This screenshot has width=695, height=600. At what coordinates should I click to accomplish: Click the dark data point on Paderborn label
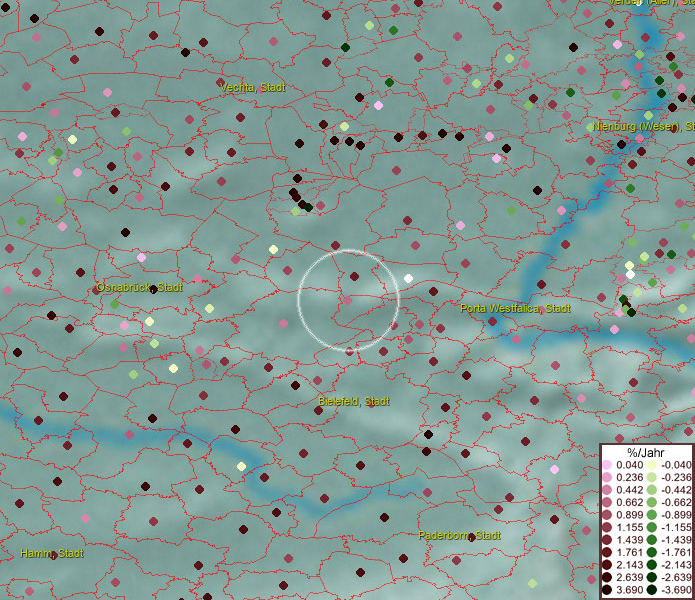pos(472,538)
